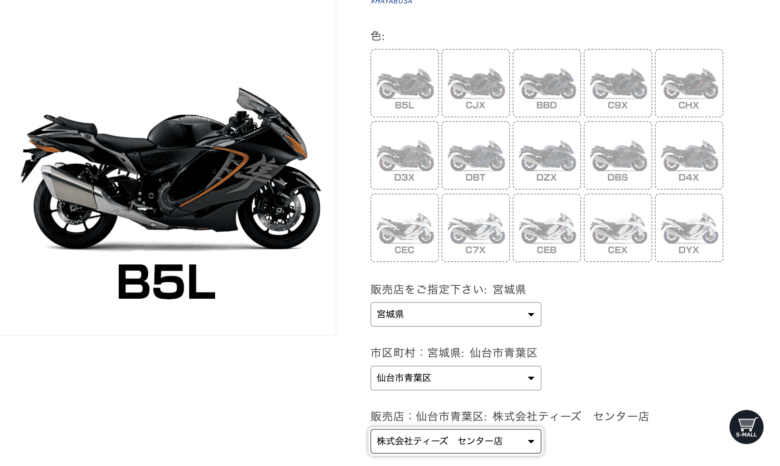Choose the CJX color option
Screen dimensions: 780x466
point(476,83)
